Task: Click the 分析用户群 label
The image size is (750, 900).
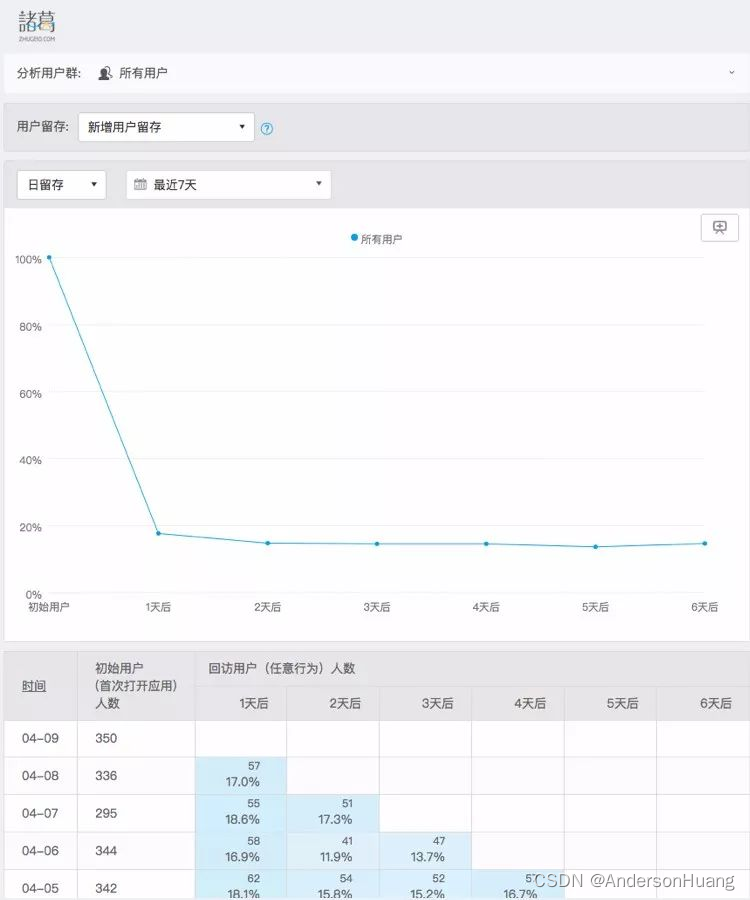Action: [x=49, y=73]
